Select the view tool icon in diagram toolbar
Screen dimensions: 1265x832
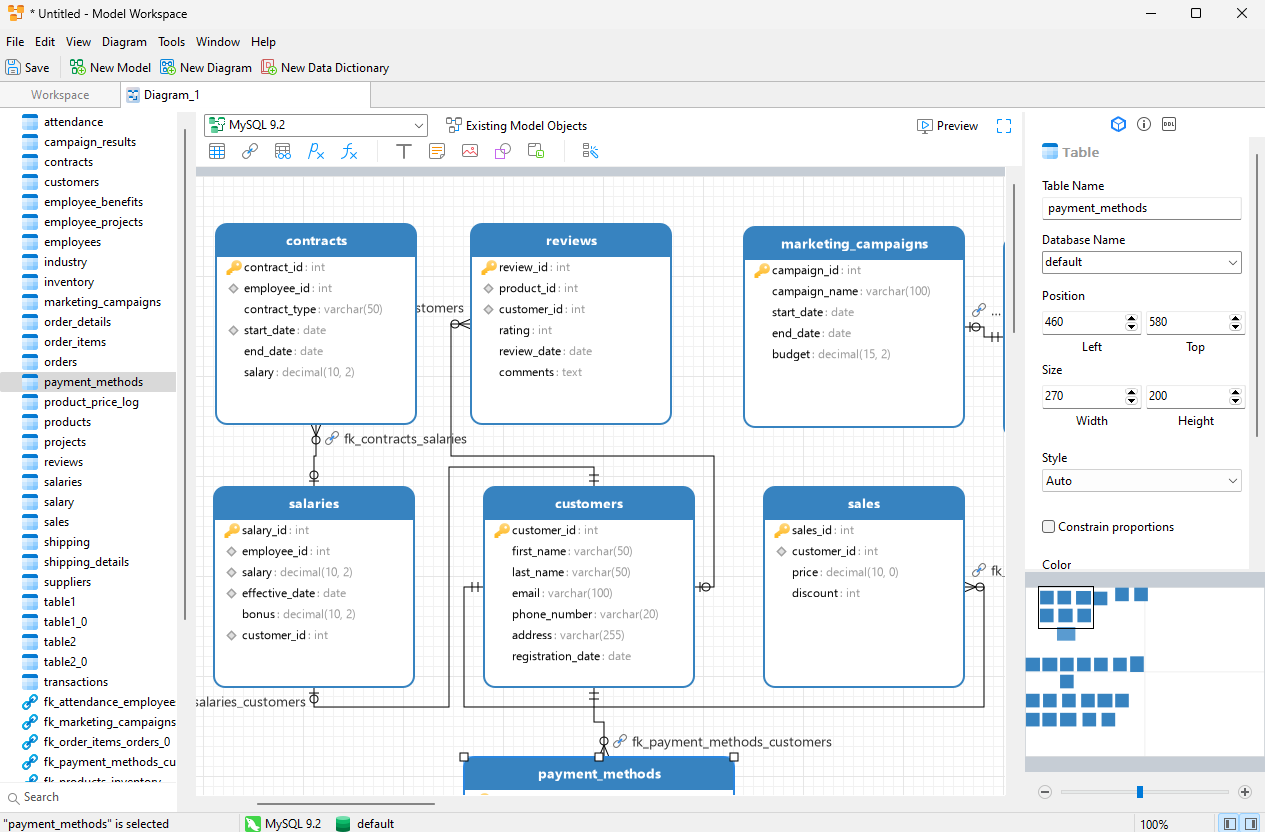click(283, 151)
